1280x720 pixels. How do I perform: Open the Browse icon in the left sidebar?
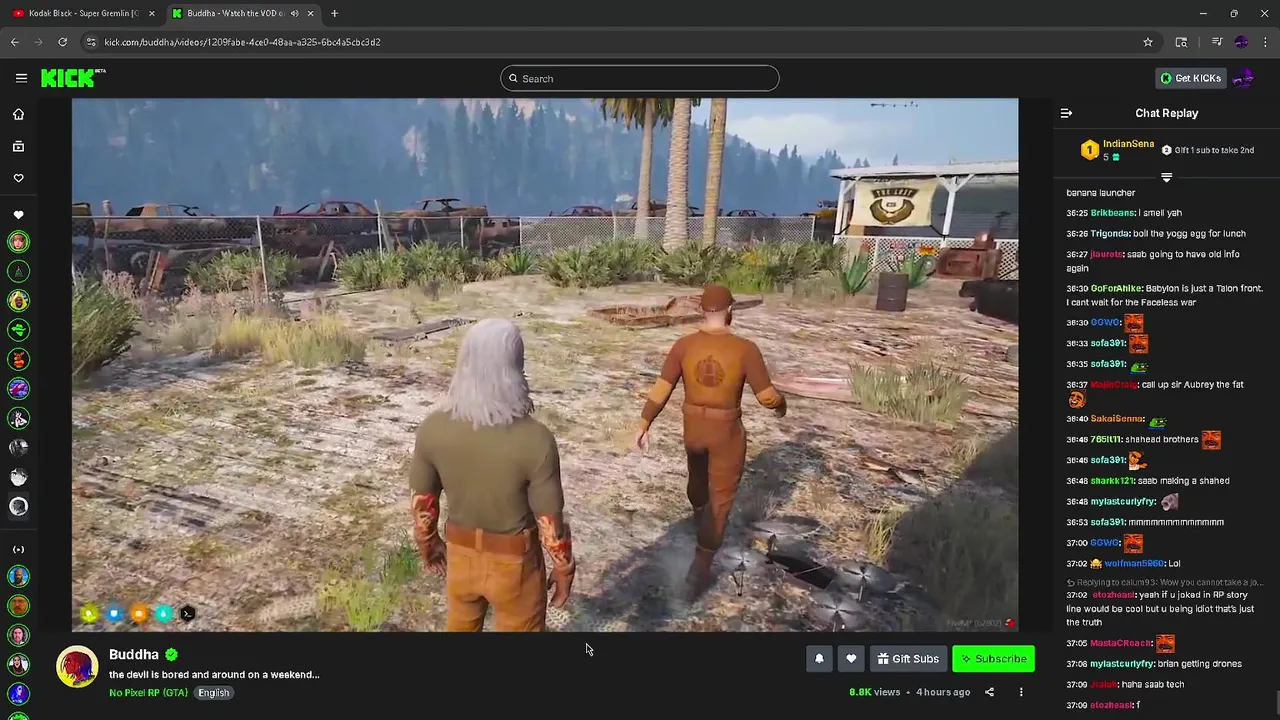(18, 146)
